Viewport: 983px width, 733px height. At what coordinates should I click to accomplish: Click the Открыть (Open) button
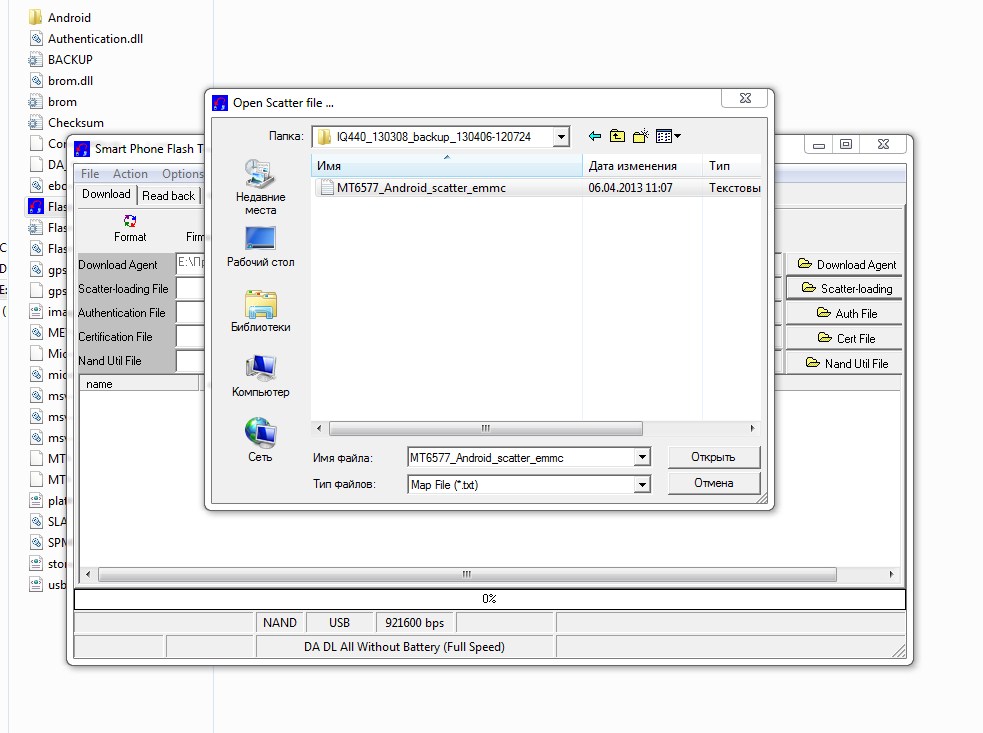(x=713, y=457)
